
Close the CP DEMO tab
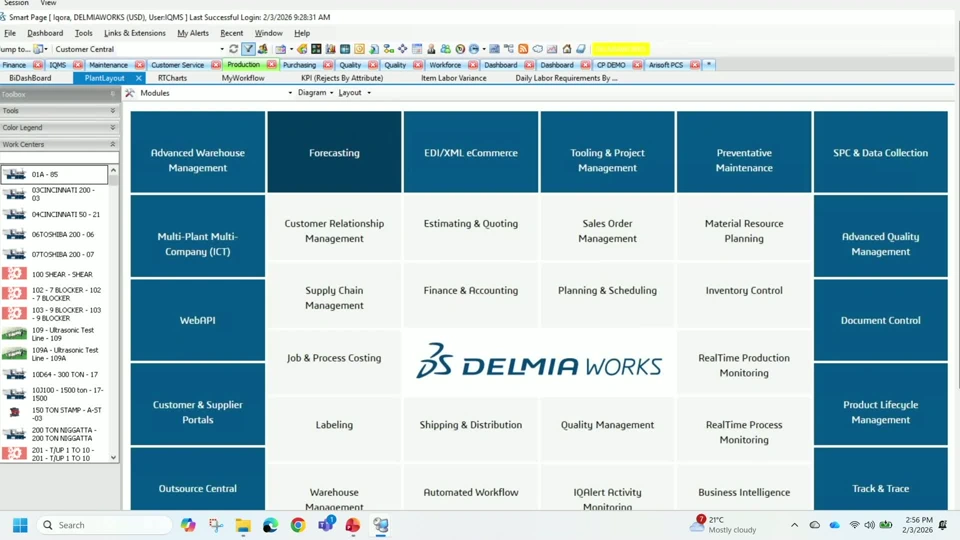pyautogui.click(x=637, y=65)
